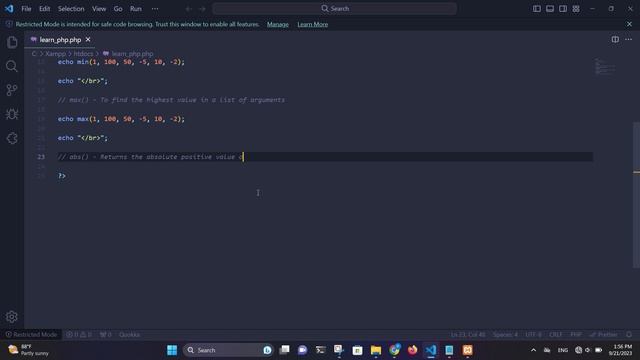Viewport: 640px width, 360px height.
Task: Click the closing ?> PHP tag
Action: (62, 176)
